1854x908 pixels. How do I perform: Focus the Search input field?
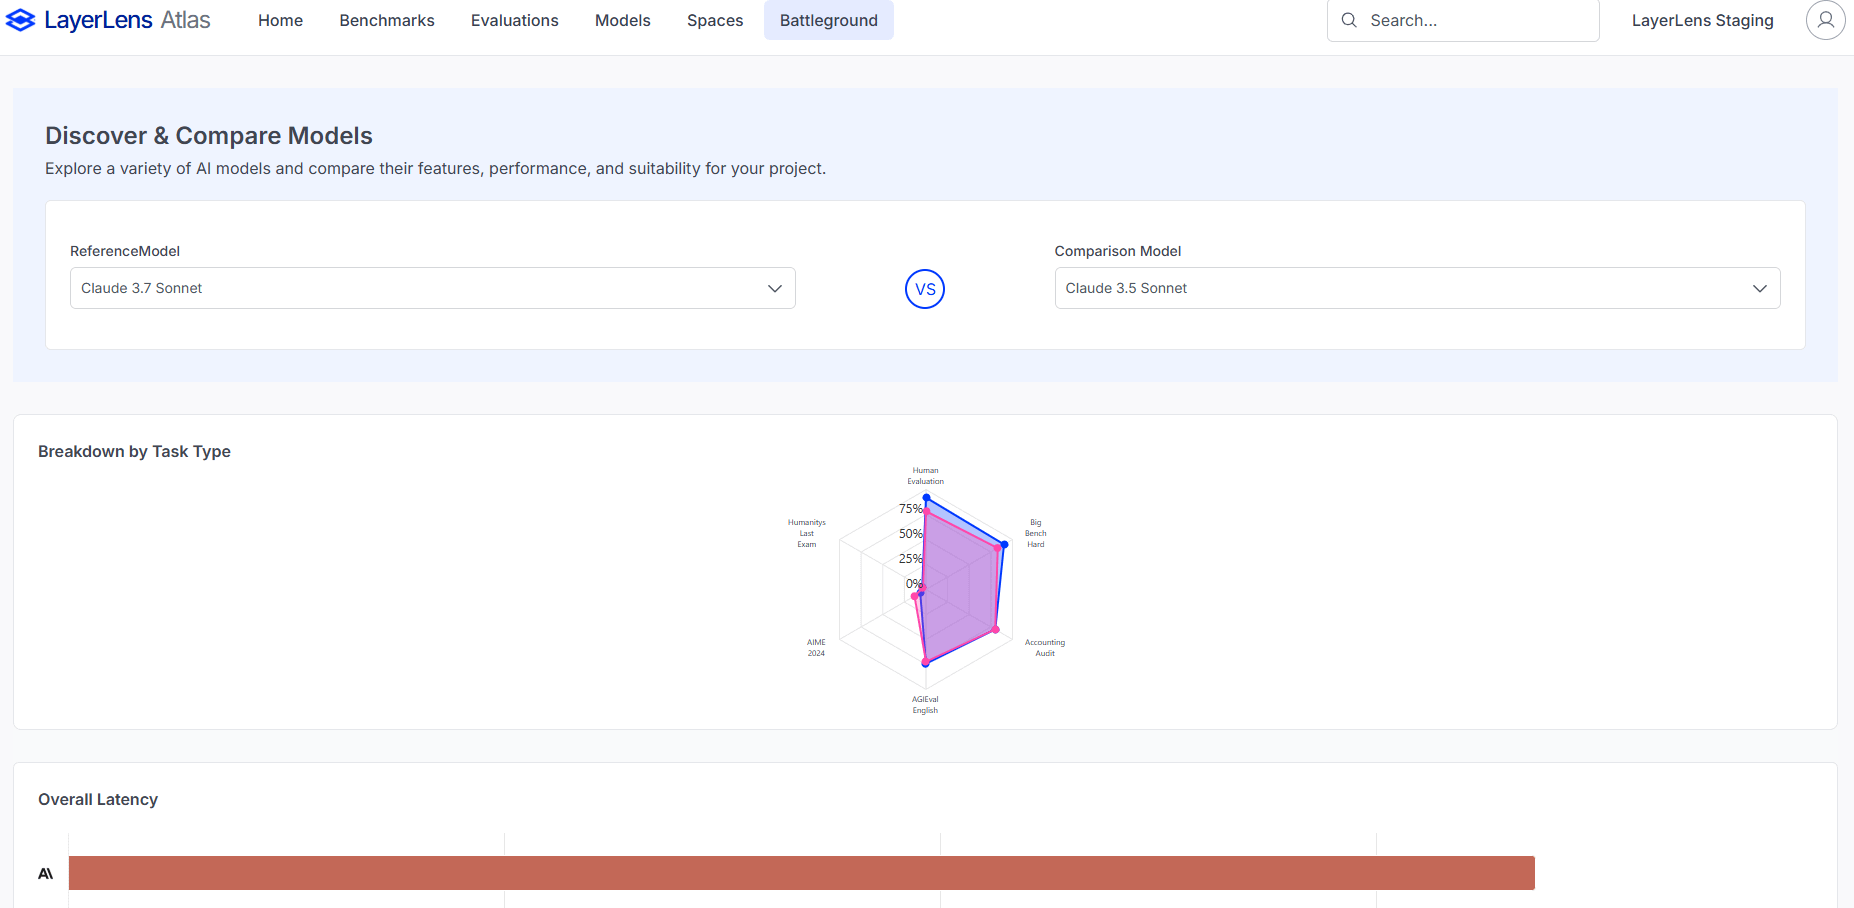coord(1463,20)
